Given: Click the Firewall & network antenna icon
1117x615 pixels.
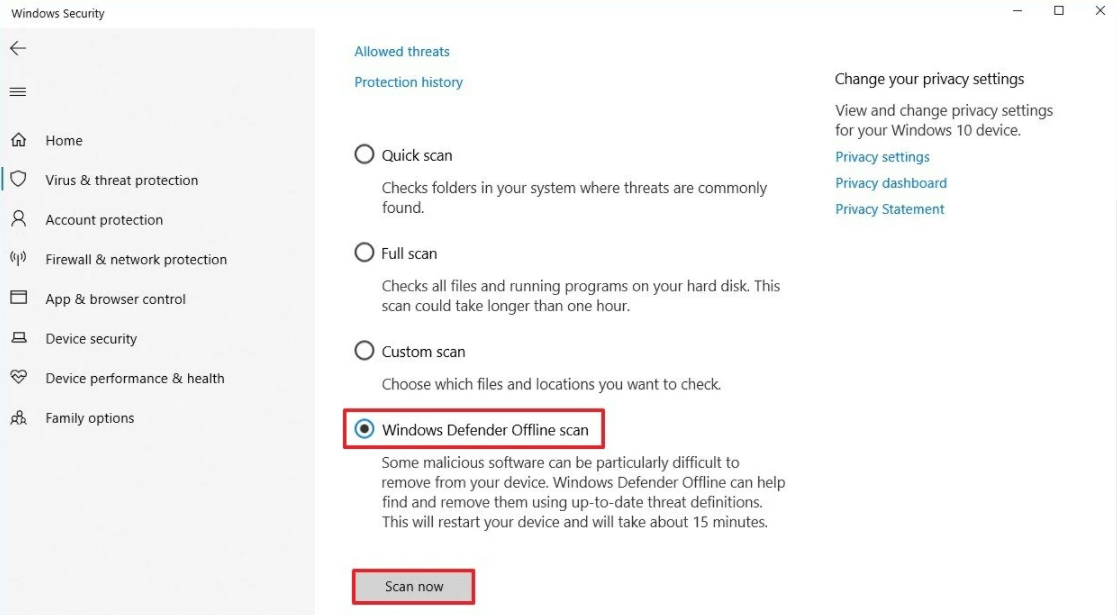Looking at the screenshot, I should pos(19,258).
